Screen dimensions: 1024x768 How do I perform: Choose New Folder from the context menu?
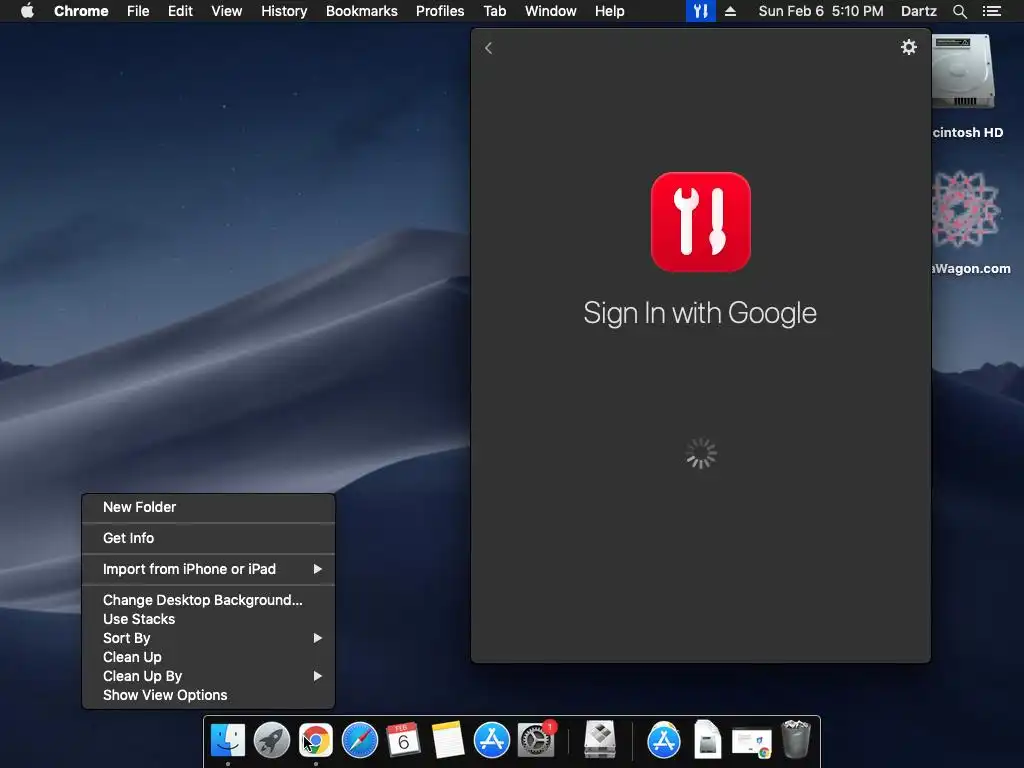[x=208, y=507]
